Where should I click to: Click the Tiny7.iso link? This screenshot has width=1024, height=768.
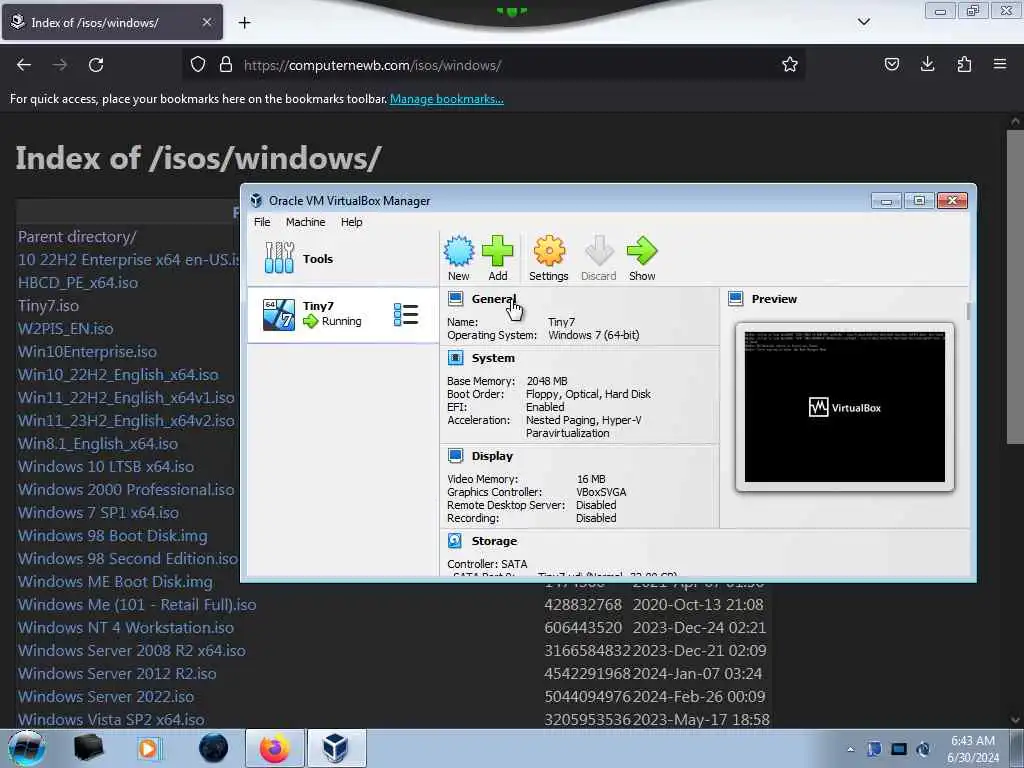48,306
